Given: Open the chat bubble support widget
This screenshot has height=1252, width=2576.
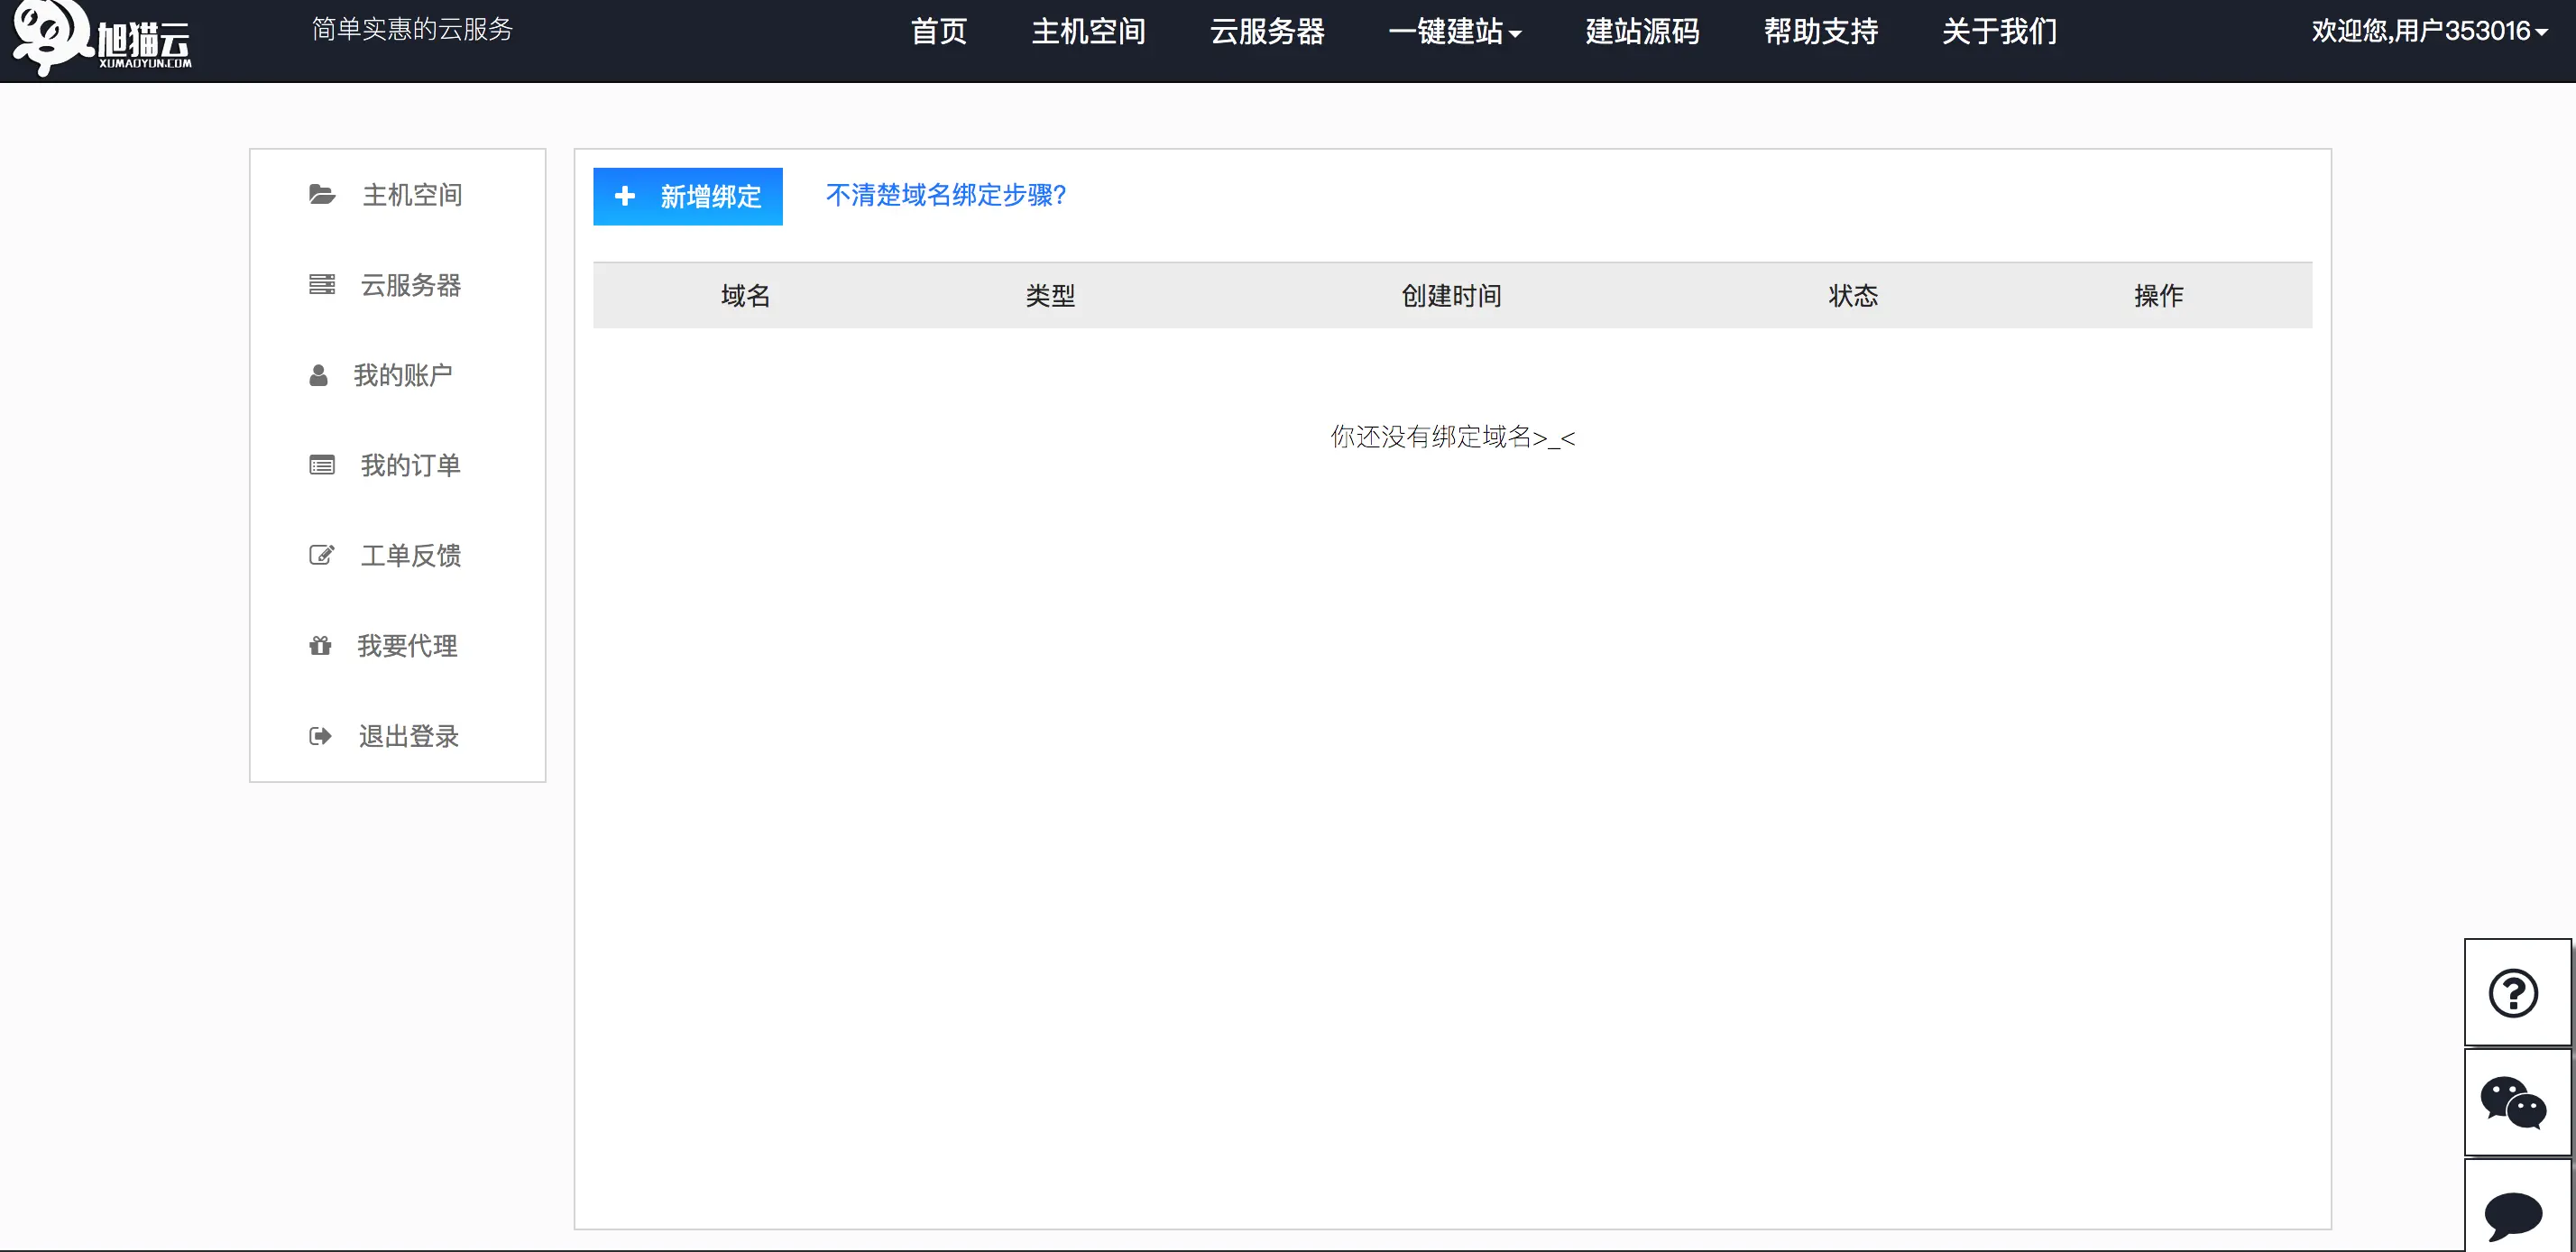Looking at the screenshot, I should [x=2515, y=1213].
